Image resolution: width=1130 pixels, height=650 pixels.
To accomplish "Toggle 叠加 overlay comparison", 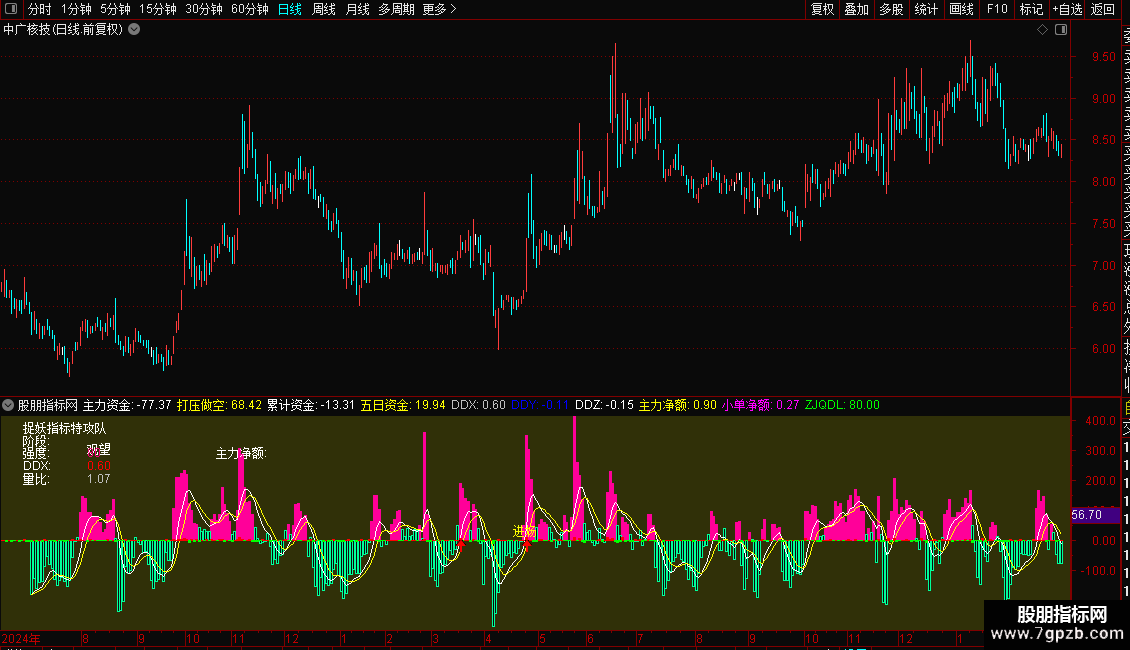I will click(856, 10).
